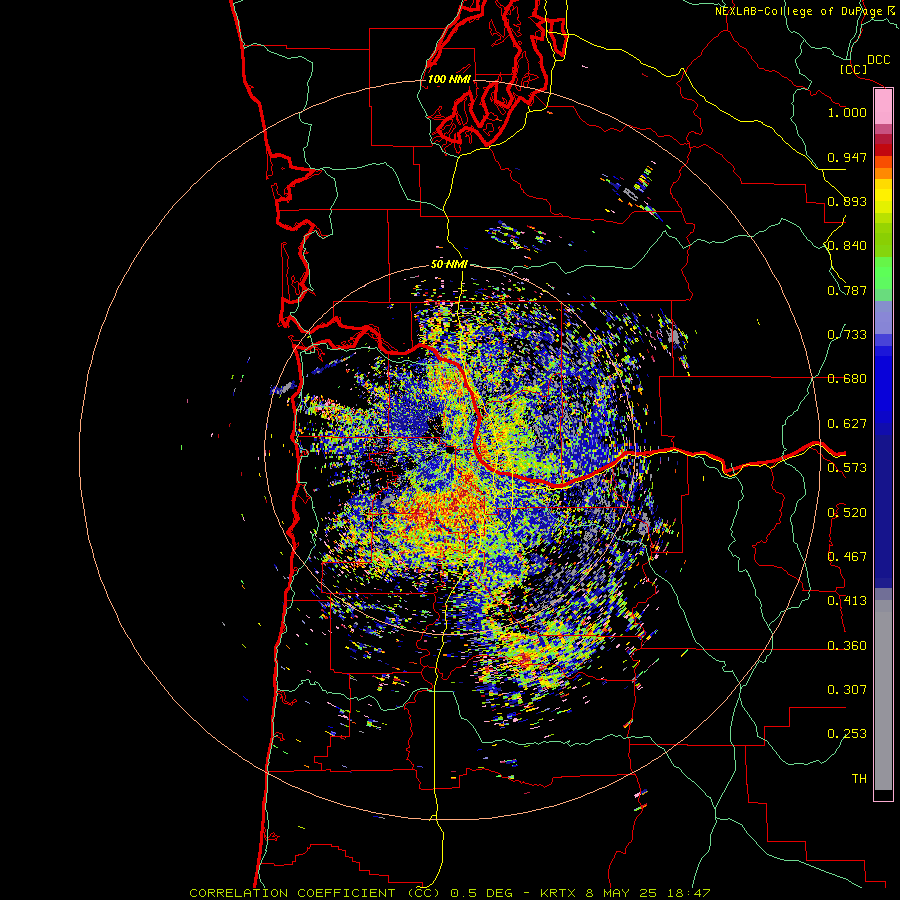Click the 0.893 color scale value

coord(847,201)
